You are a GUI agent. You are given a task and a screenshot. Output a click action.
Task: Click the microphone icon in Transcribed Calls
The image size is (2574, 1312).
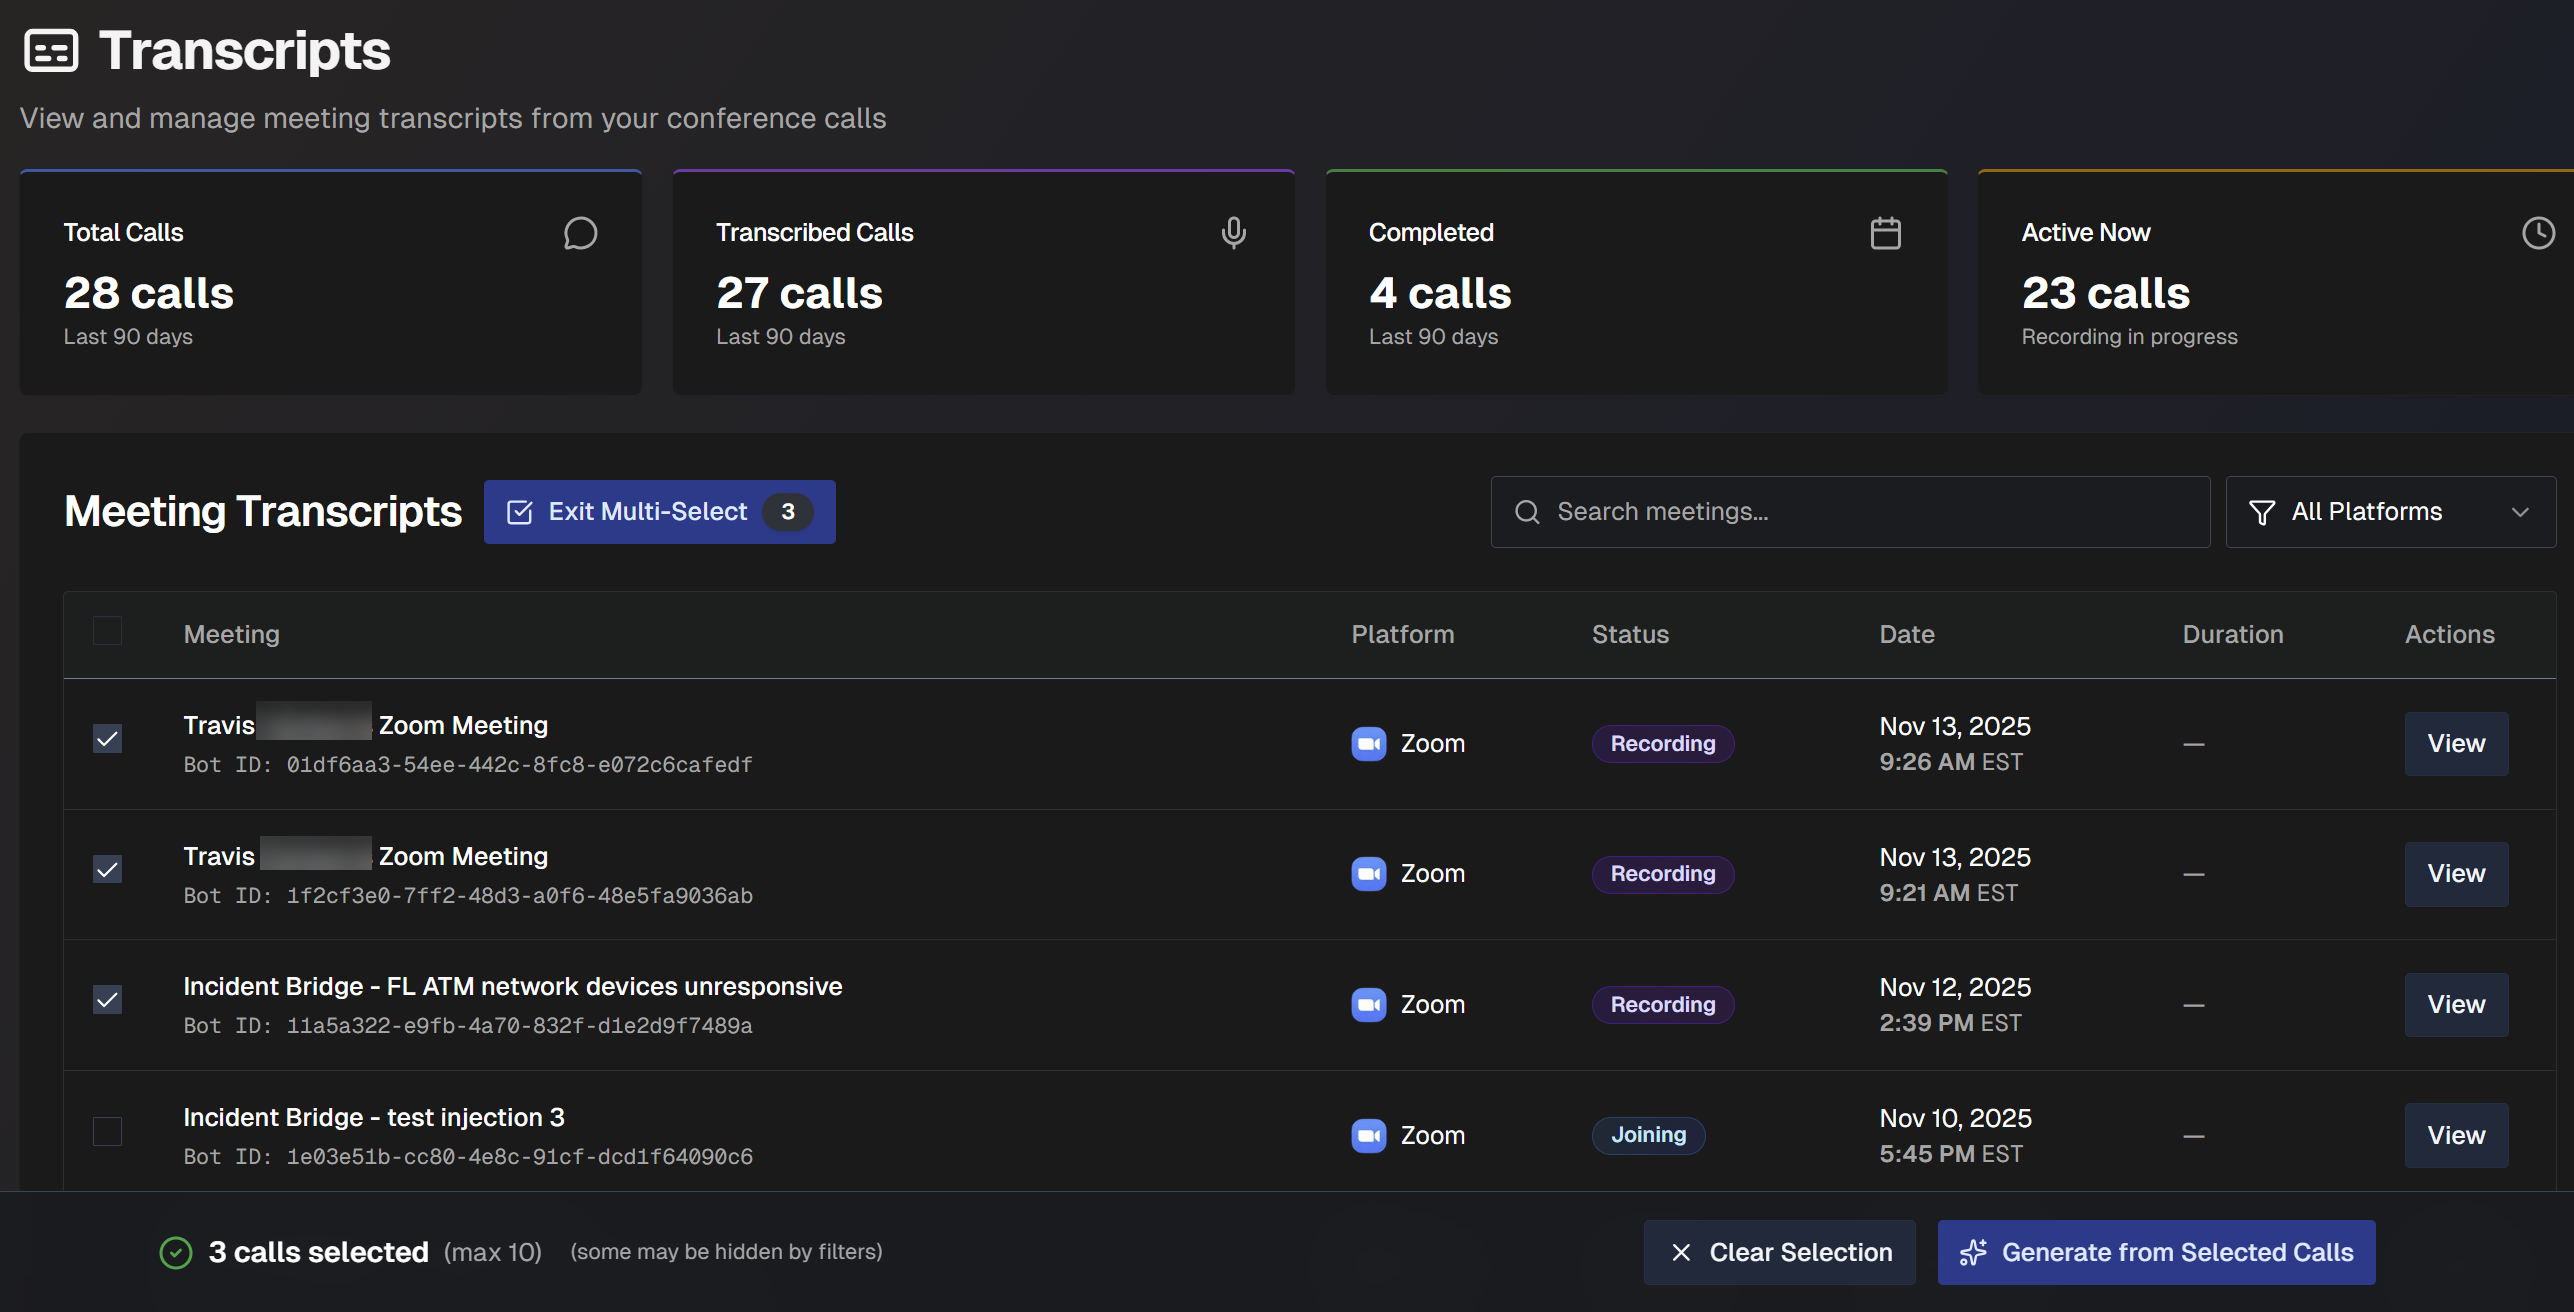click(1233, 233)
